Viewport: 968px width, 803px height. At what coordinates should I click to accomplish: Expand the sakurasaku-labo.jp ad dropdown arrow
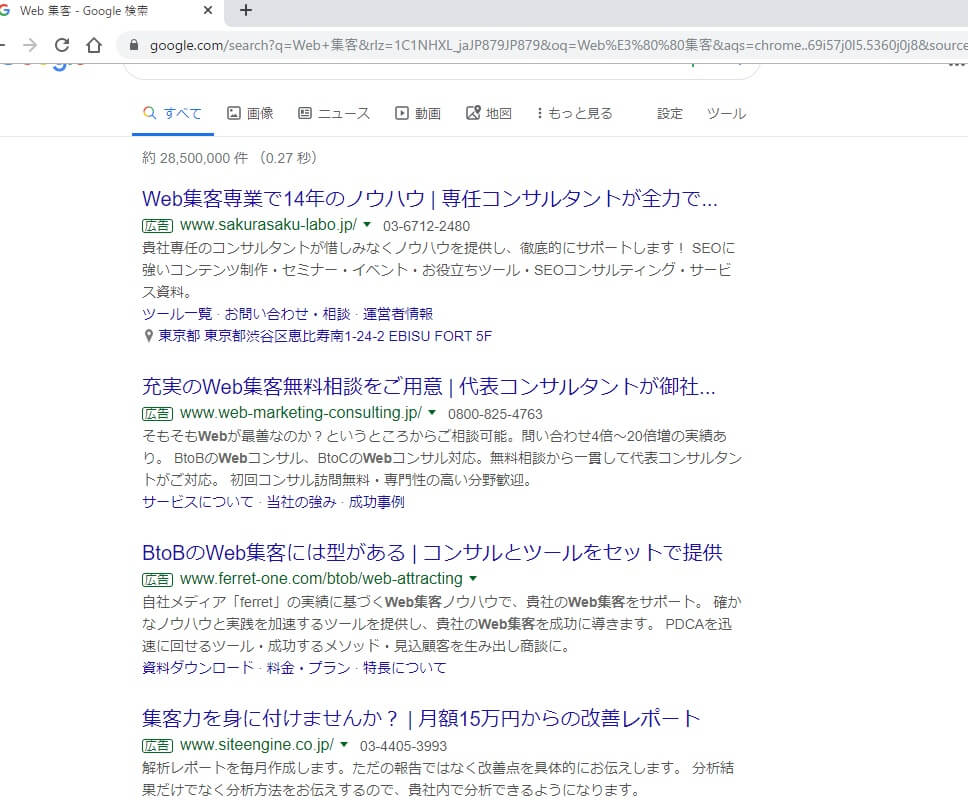pyautogui.click(x=367, y=225)
